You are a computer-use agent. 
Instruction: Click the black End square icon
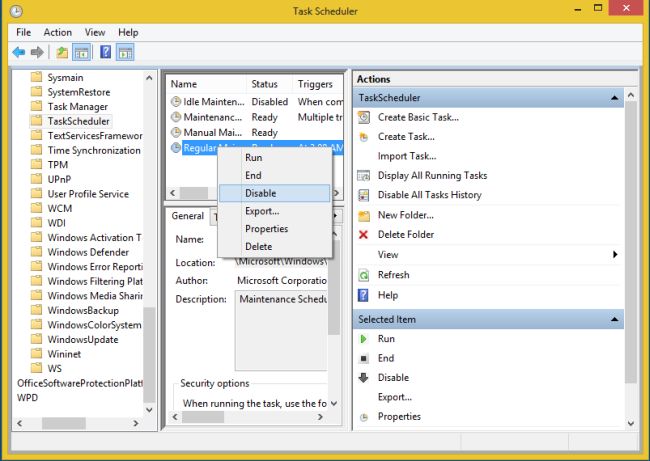pos(364,358)
